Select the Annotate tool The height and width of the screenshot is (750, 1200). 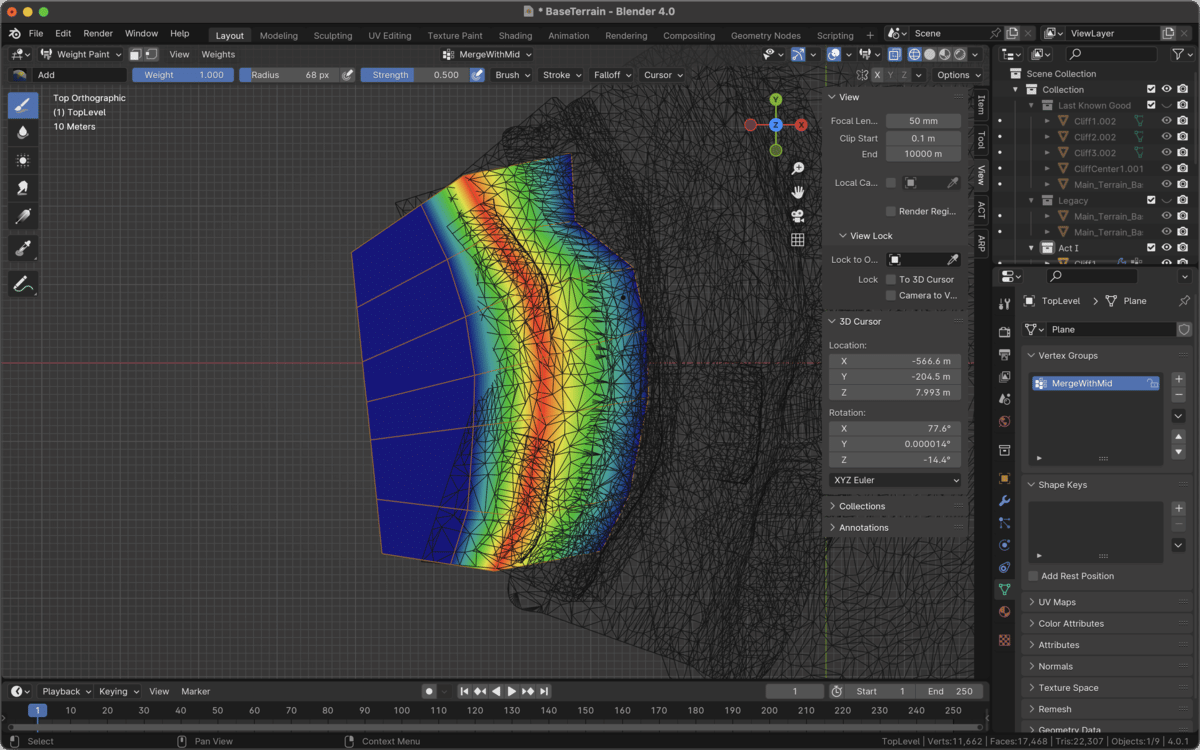pos(23,285)
